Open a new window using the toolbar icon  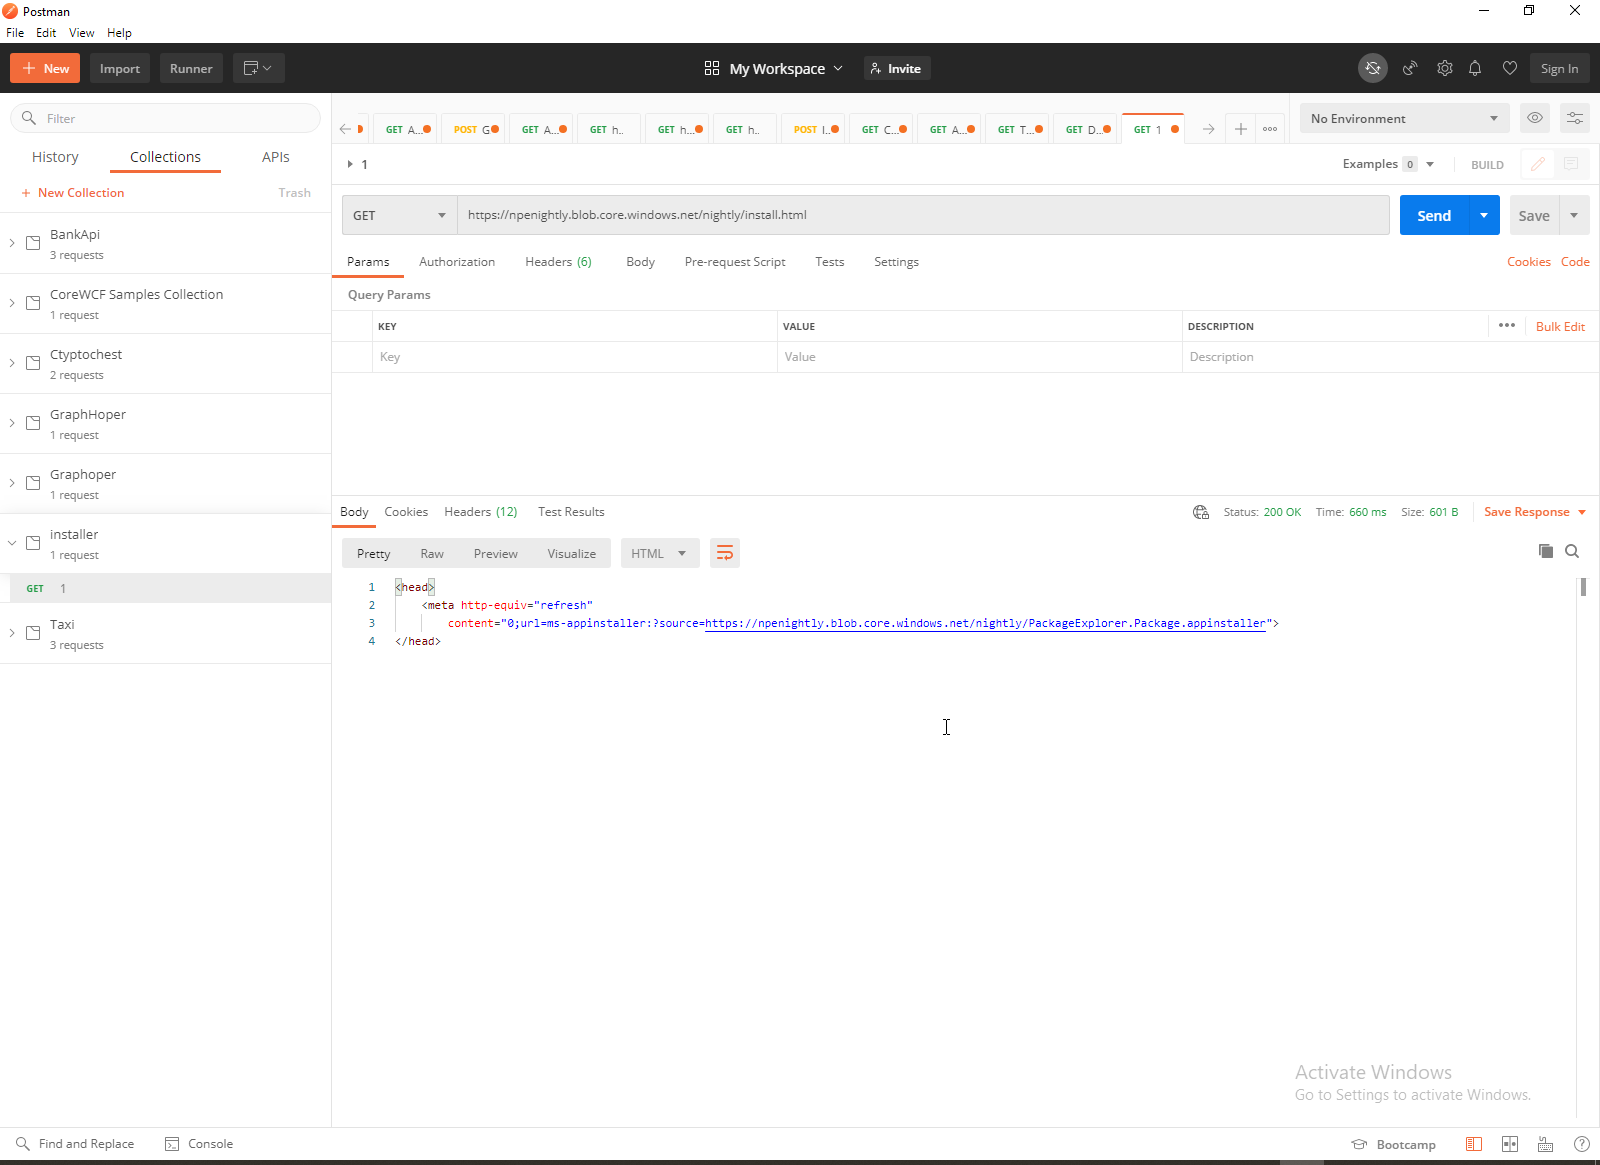tap(258, 68)
